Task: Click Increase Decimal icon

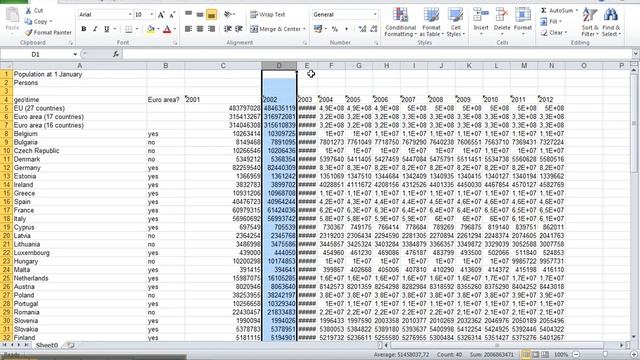Action: click(x=362, y=29)
